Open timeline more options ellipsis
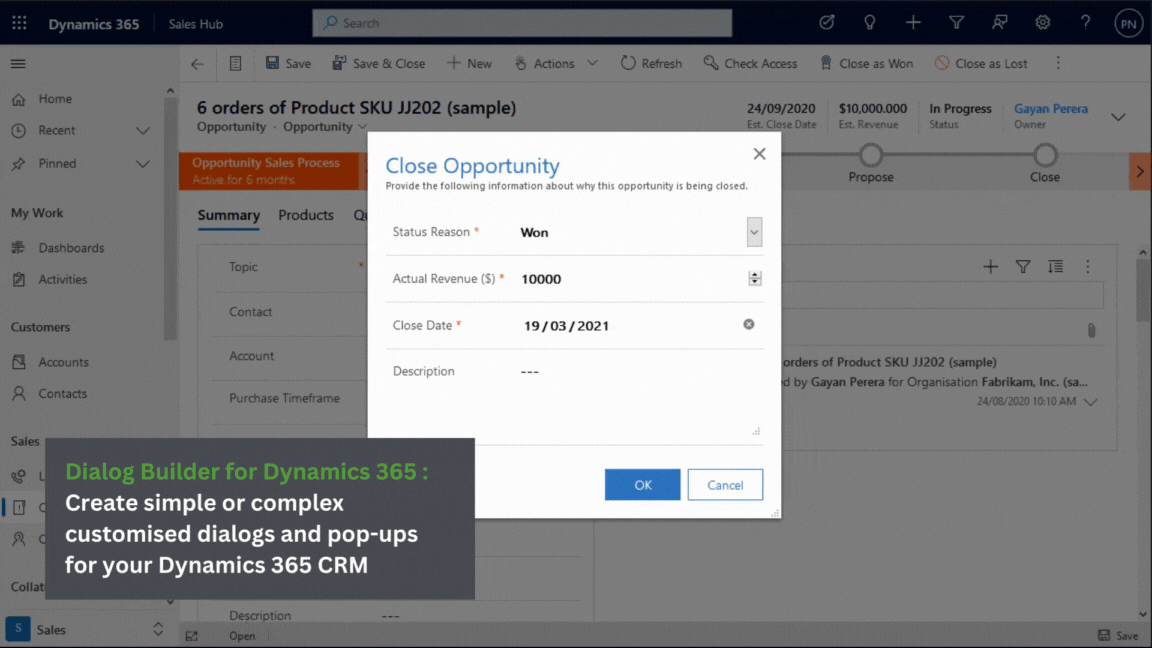The height and width of the screenshot is (648, 1152). coord(1087,267)
